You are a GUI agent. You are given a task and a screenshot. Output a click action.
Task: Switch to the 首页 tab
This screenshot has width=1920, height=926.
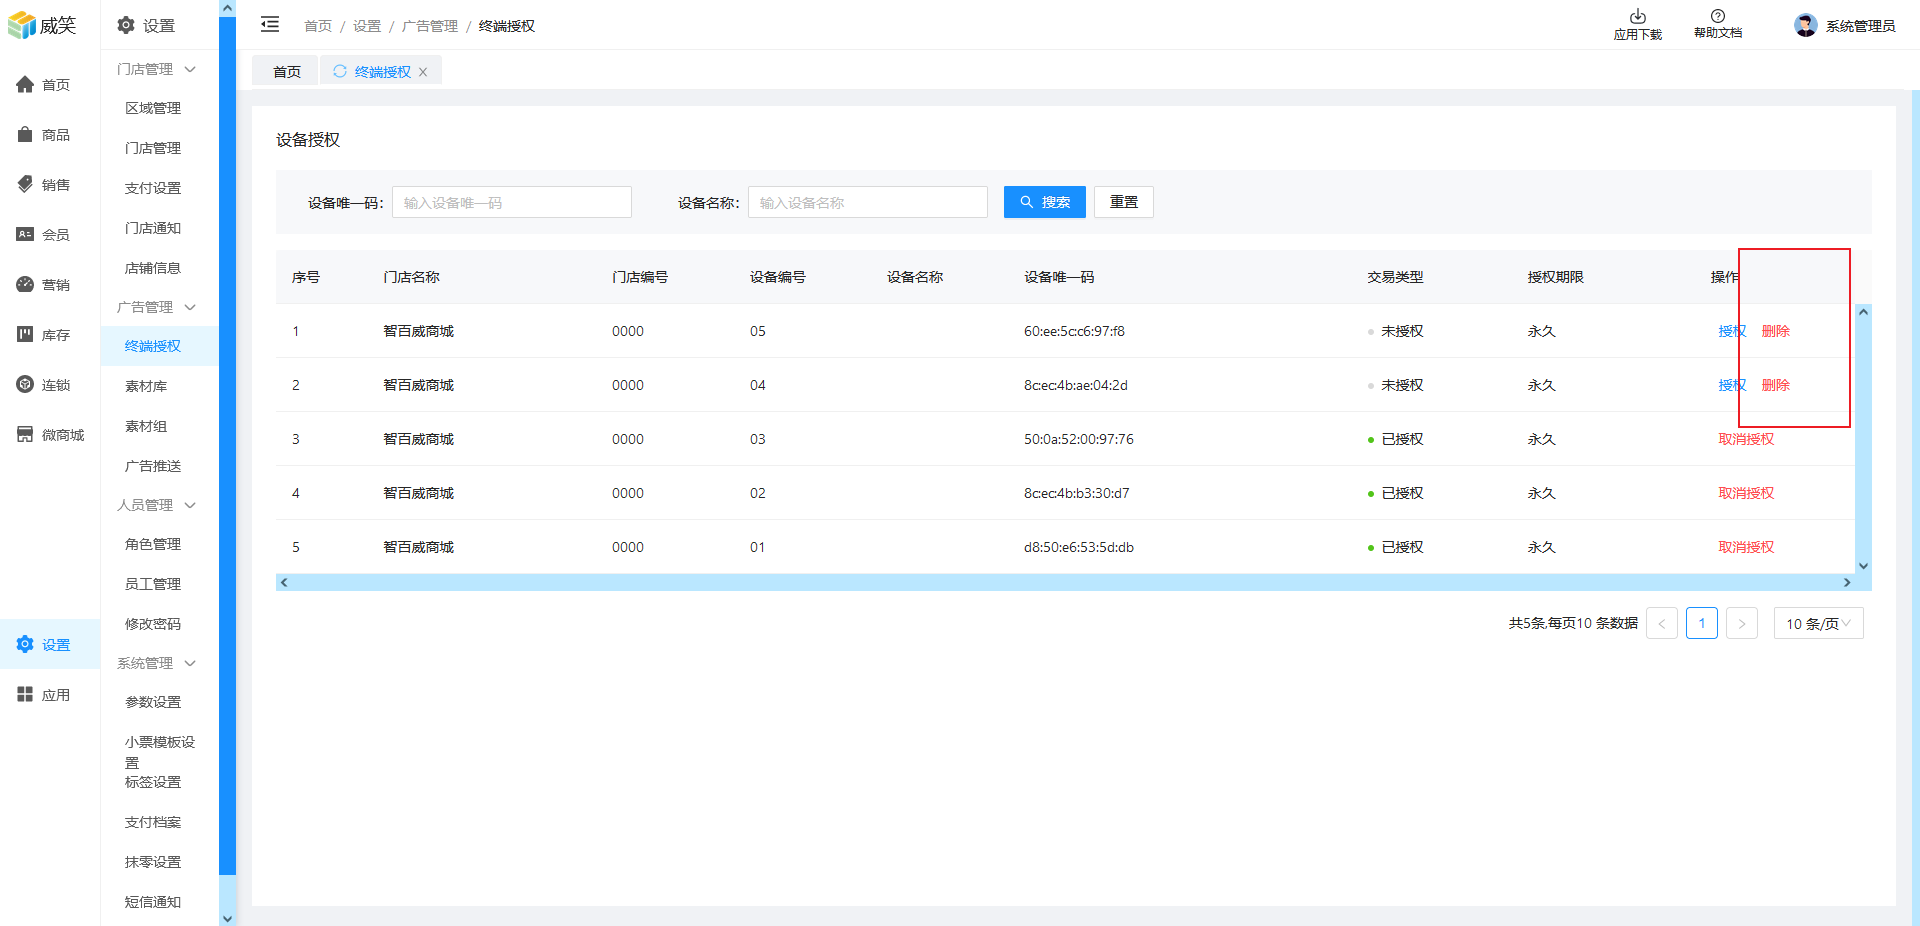click(x=286, y=71)
